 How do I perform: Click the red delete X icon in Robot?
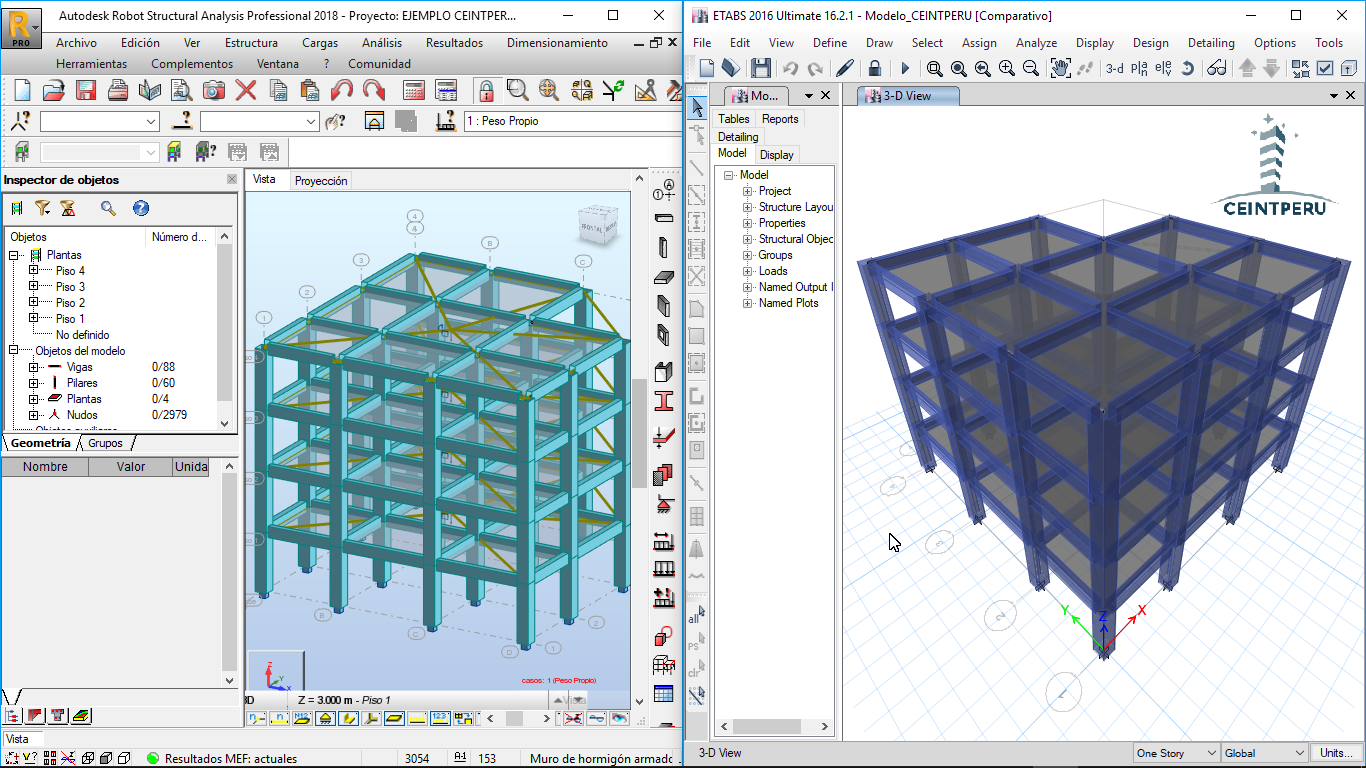click(x=245, y=90)
